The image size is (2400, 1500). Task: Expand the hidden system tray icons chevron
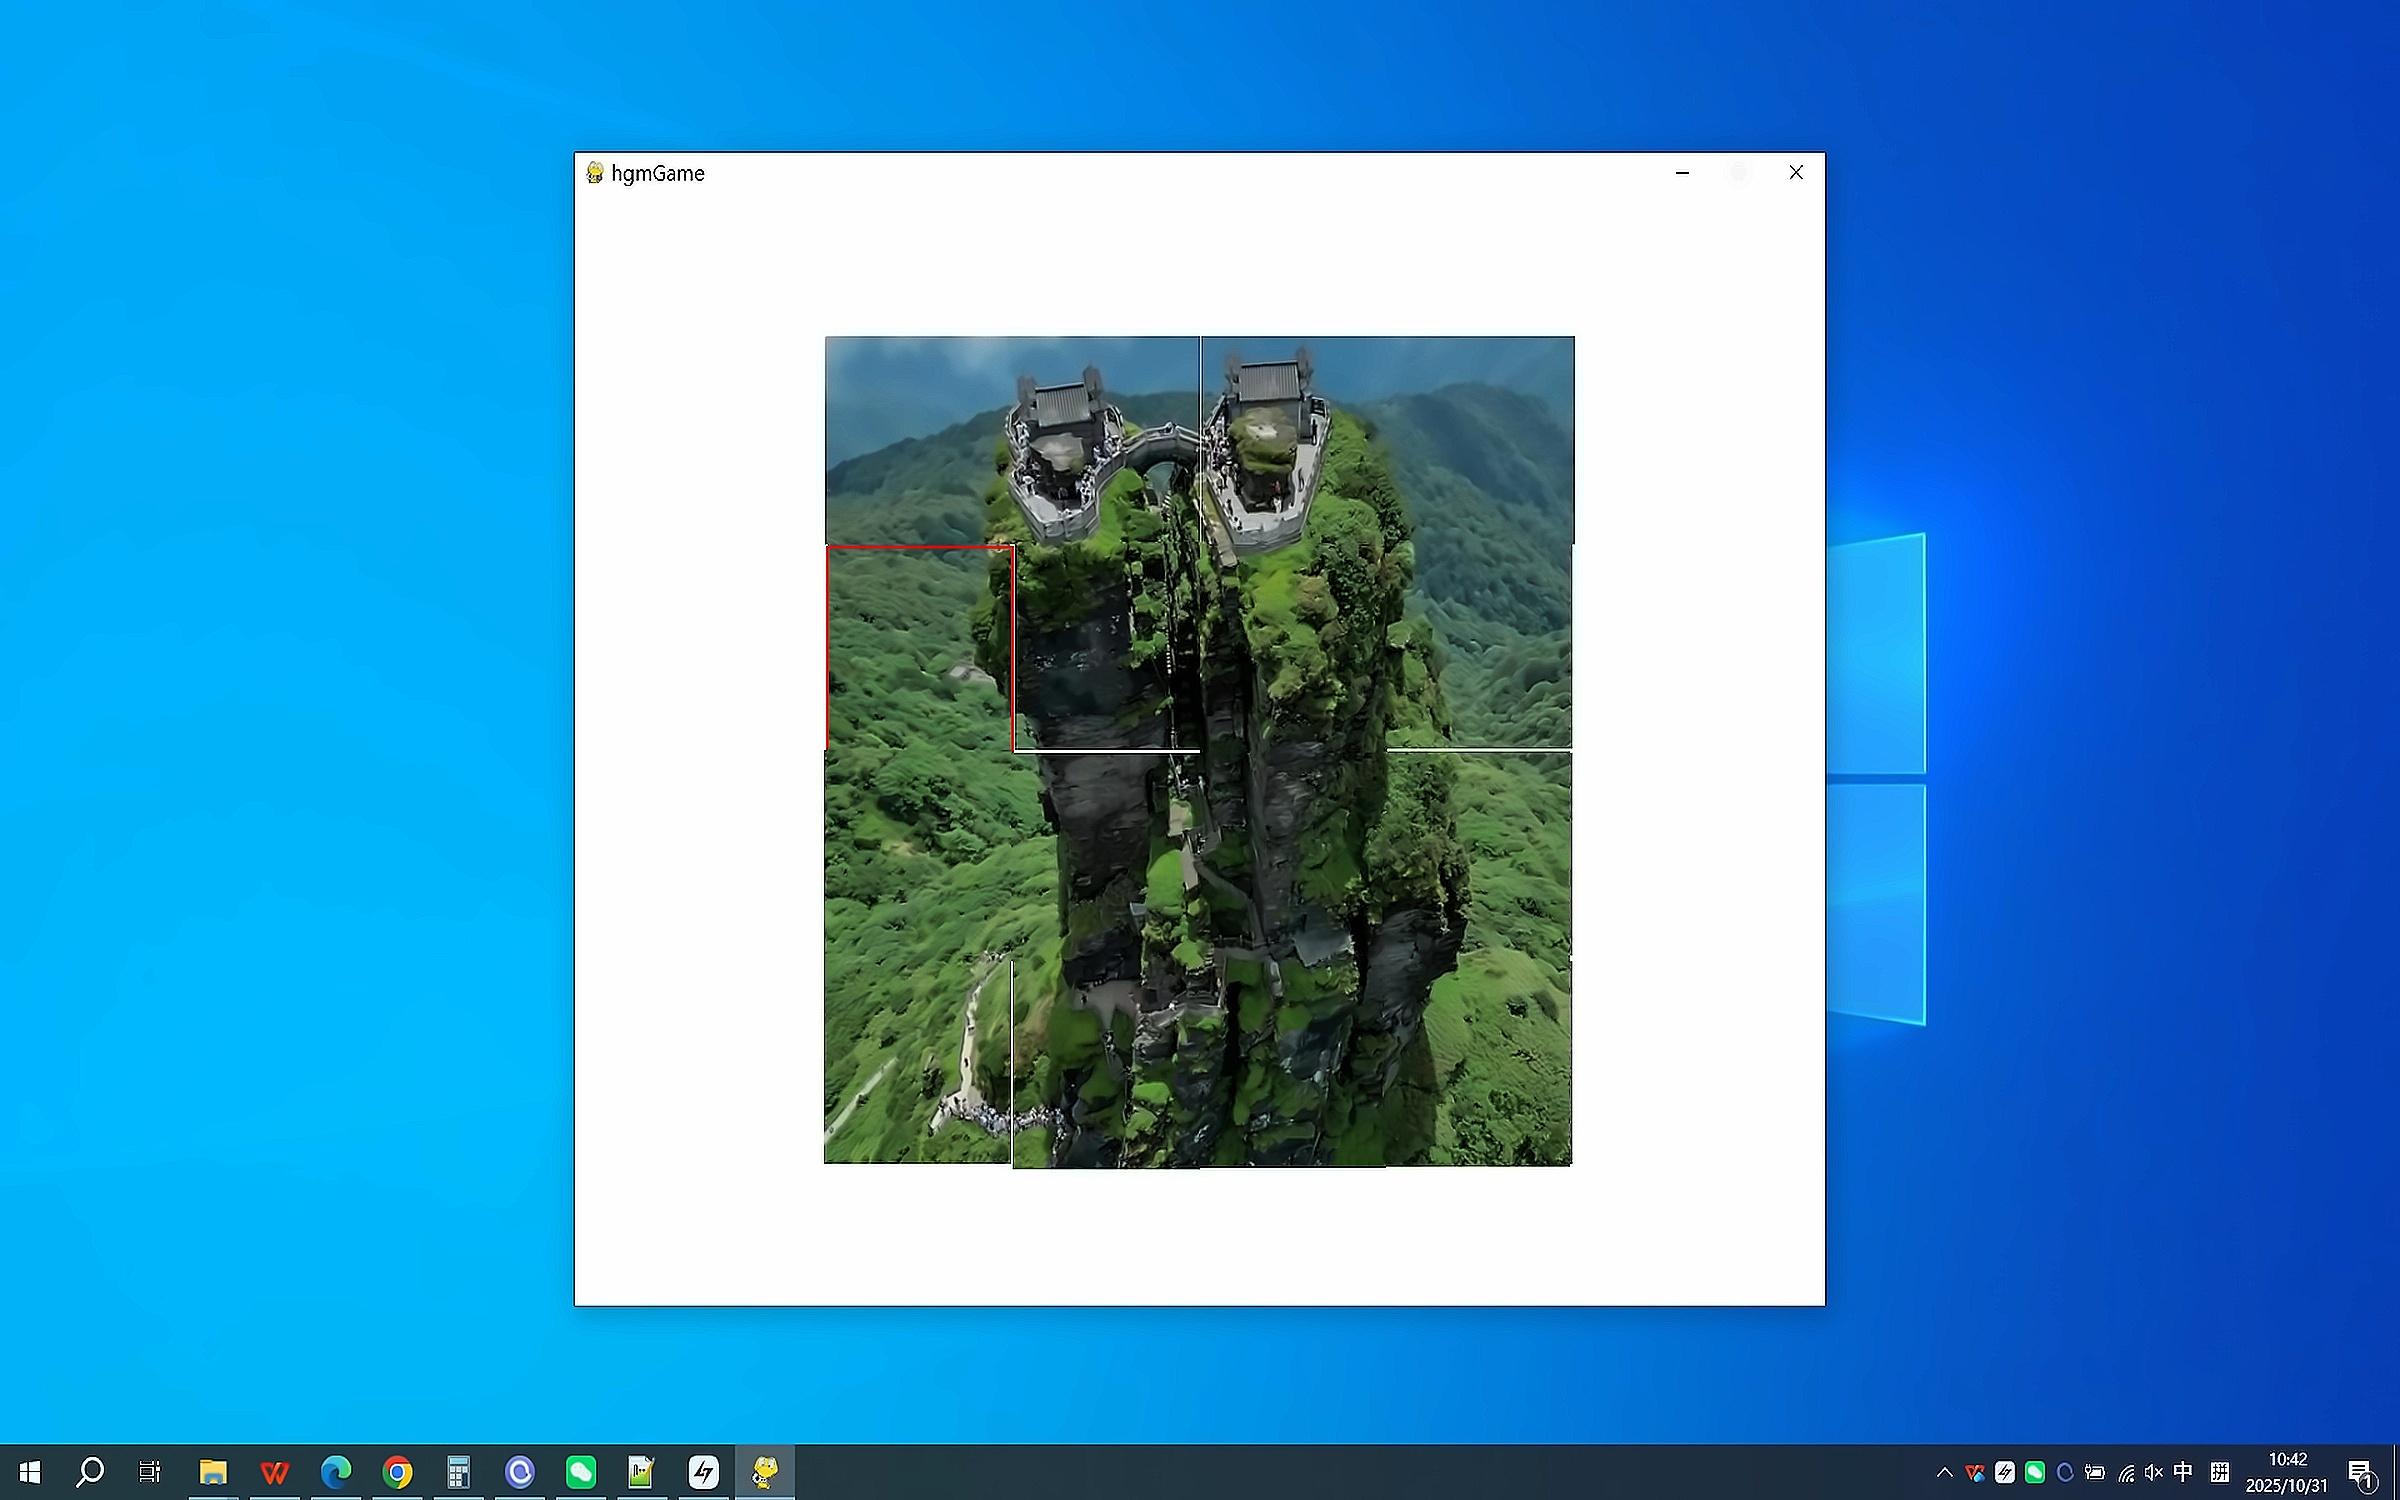(1944, 1472)
